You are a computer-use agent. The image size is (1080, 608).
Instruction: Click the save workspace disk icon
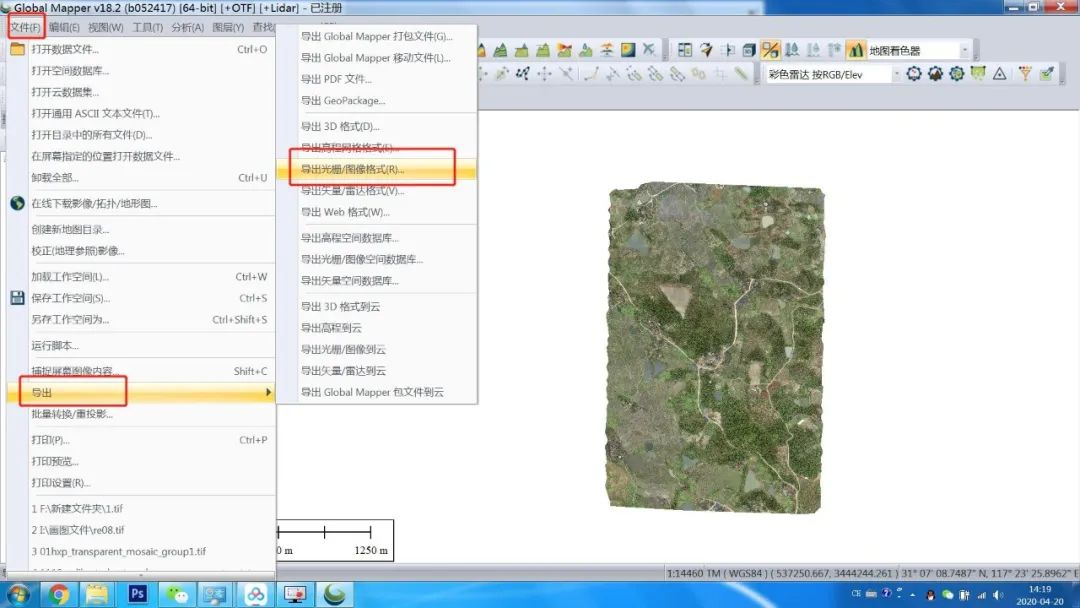15,298
